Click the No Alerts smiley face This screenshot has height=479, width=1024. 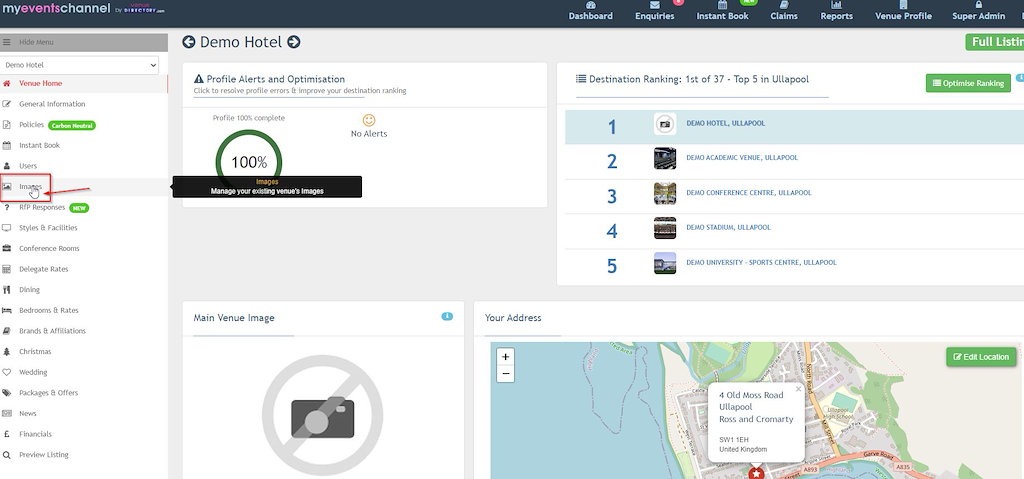369,121
